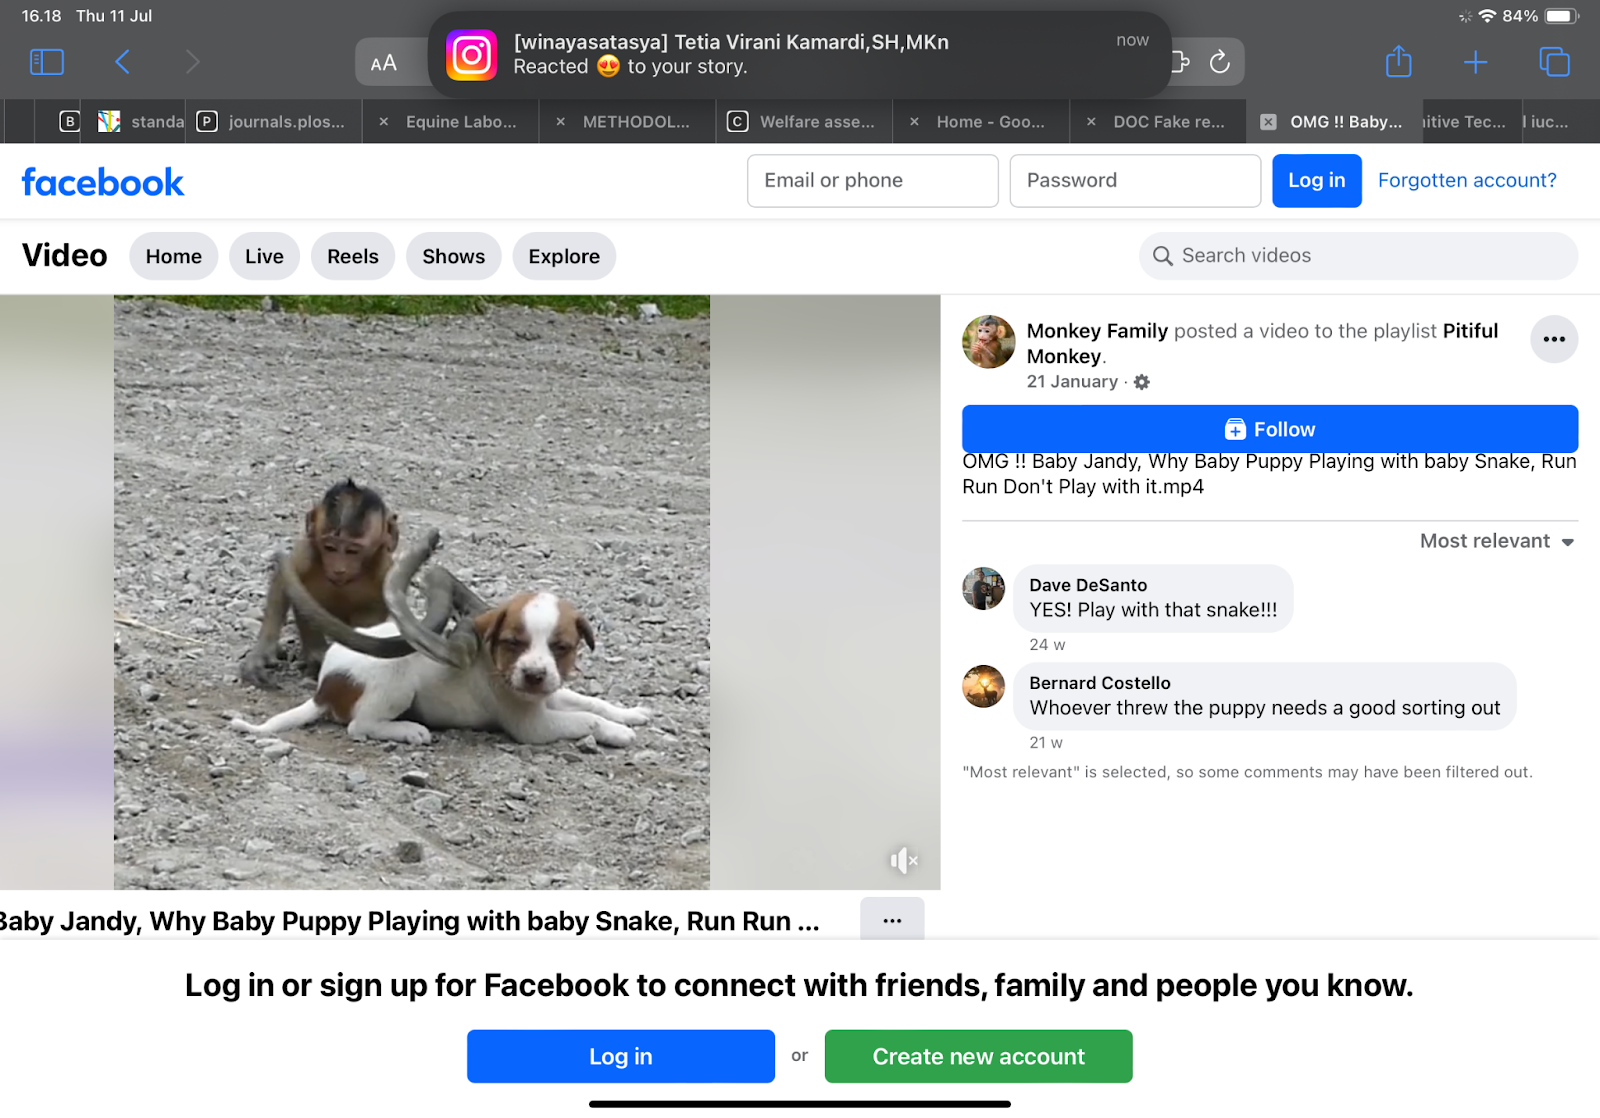The height and width of the screenshot is (1118, 1600).
Task: Close the Equine Labo browser tab
Action: click(x=384, y=122)
